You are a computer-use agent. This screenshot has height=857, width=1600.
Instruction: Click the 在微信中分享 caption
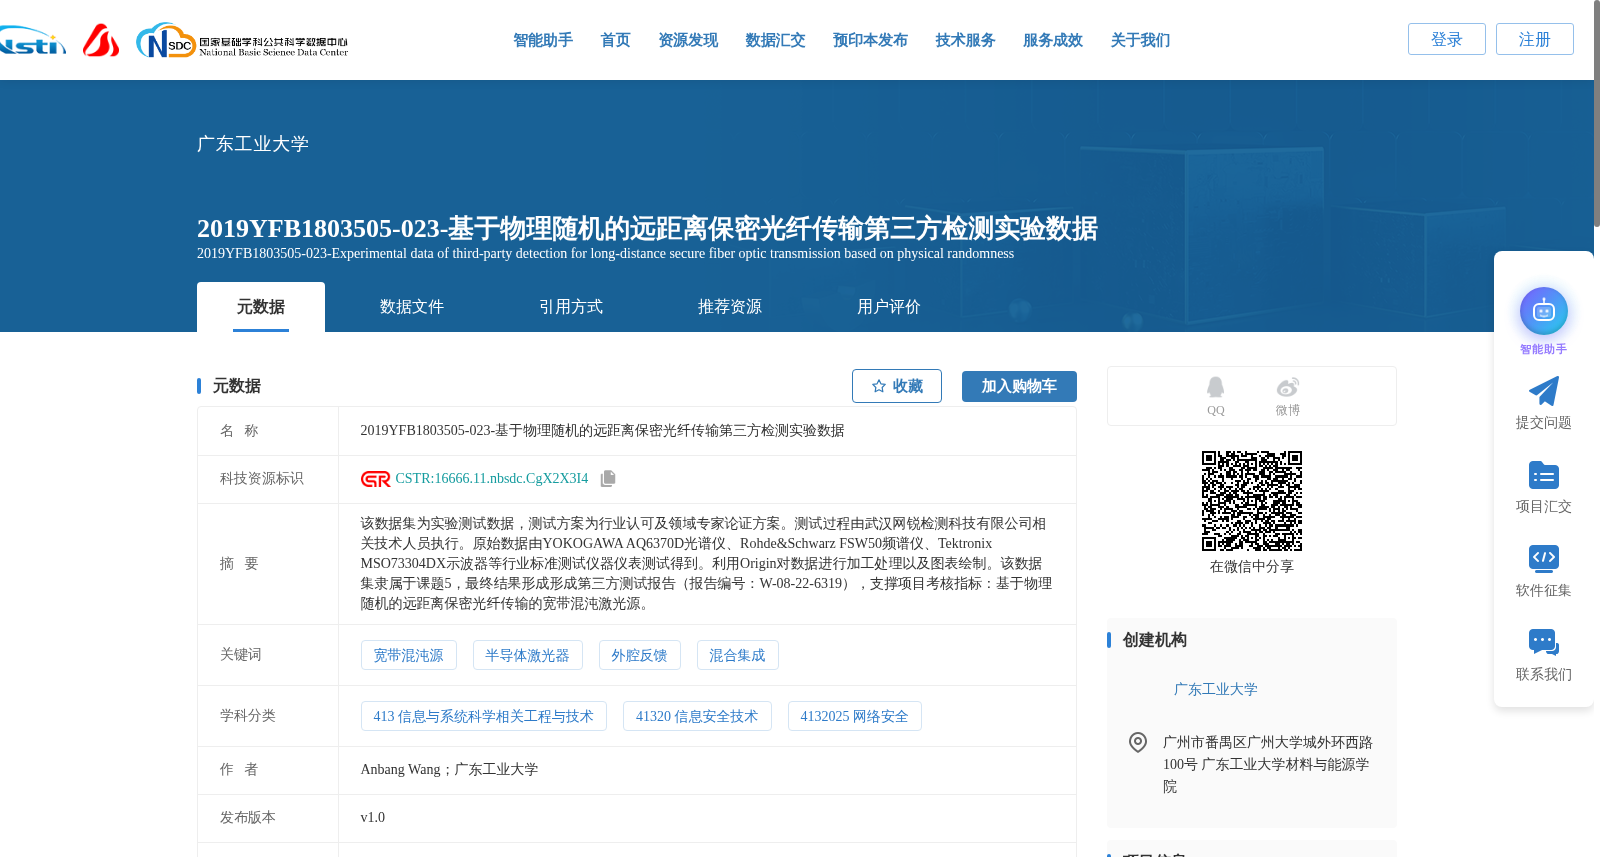[x=1252, y=566]
